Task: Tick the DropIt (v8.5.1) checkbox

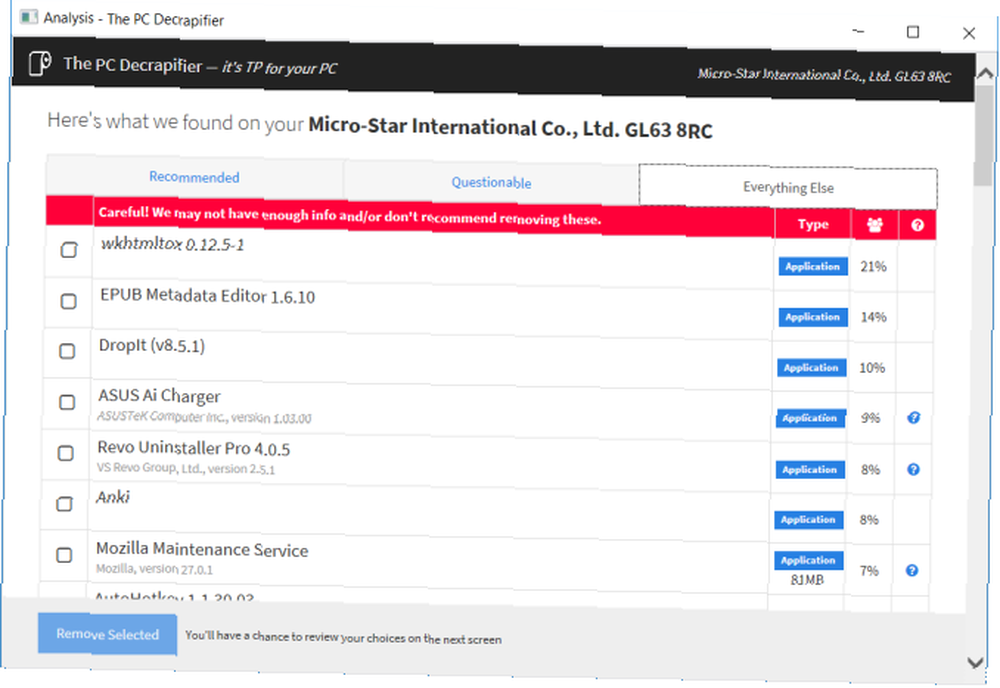Action: [x=67, y=351]
